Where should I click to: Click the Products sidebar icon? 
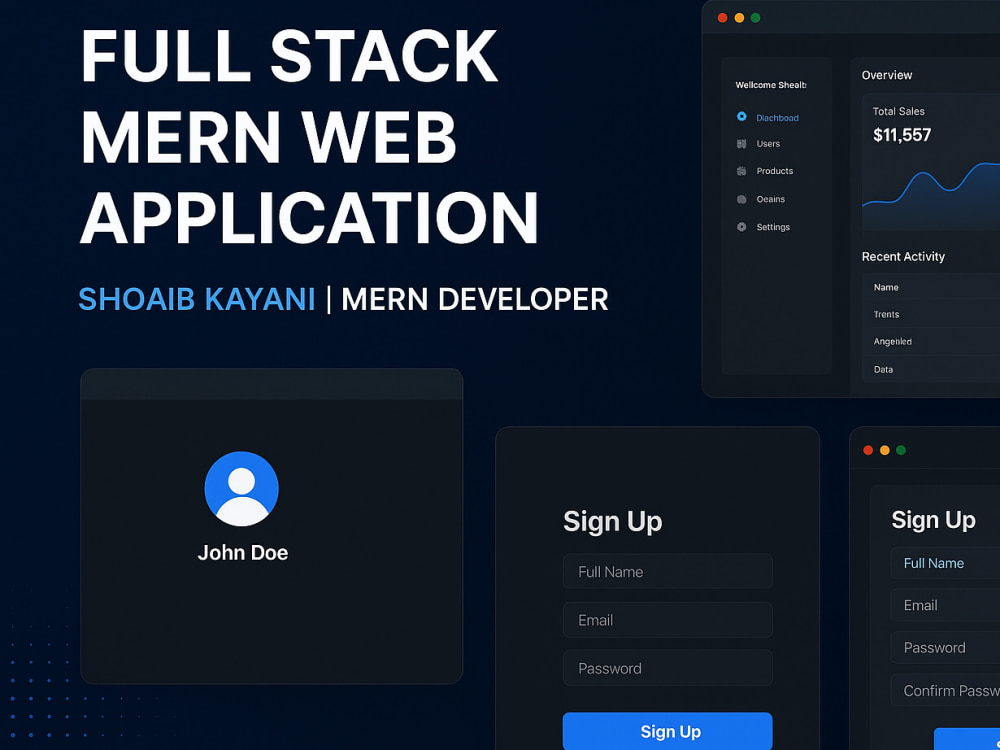(x=741, y=171)
